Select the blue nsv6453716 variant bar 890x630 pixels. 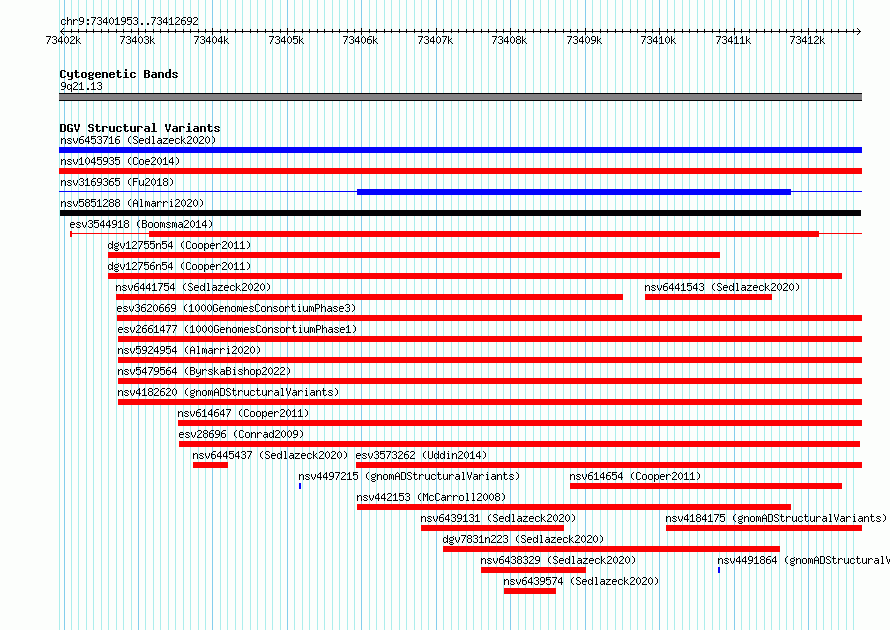[460, 150]
